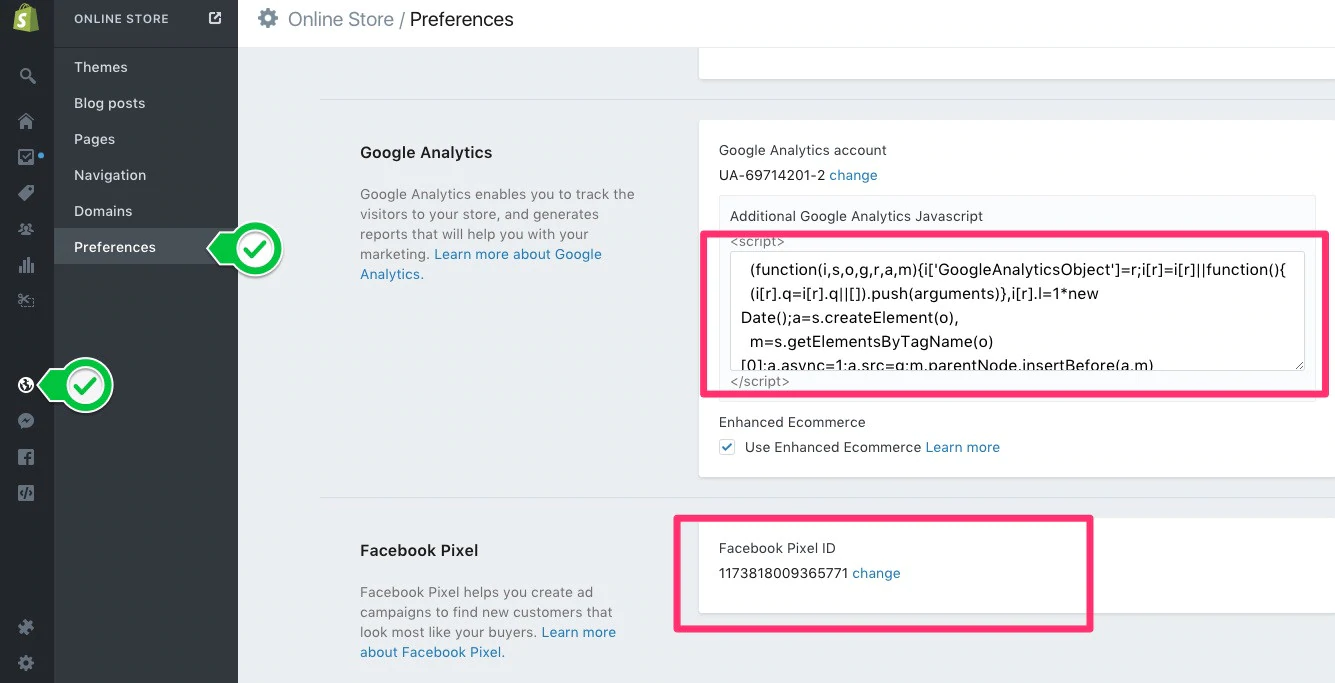1335x683 pixels.
Task: Open the Products tag icon
Action: coord(26,193)
